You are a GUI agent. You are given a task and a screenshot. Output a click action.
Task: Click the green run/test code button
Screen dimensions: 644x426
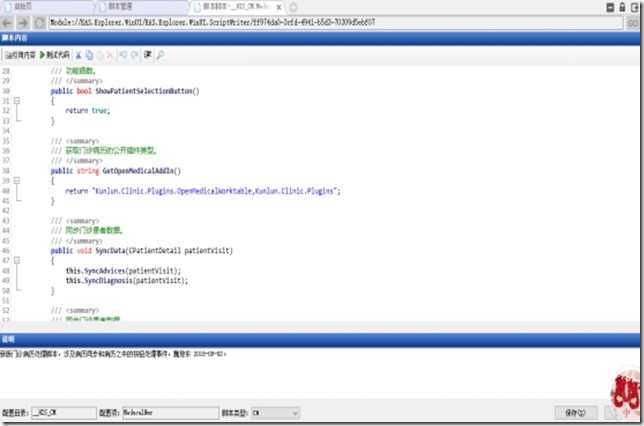click(x=55, y=55)
